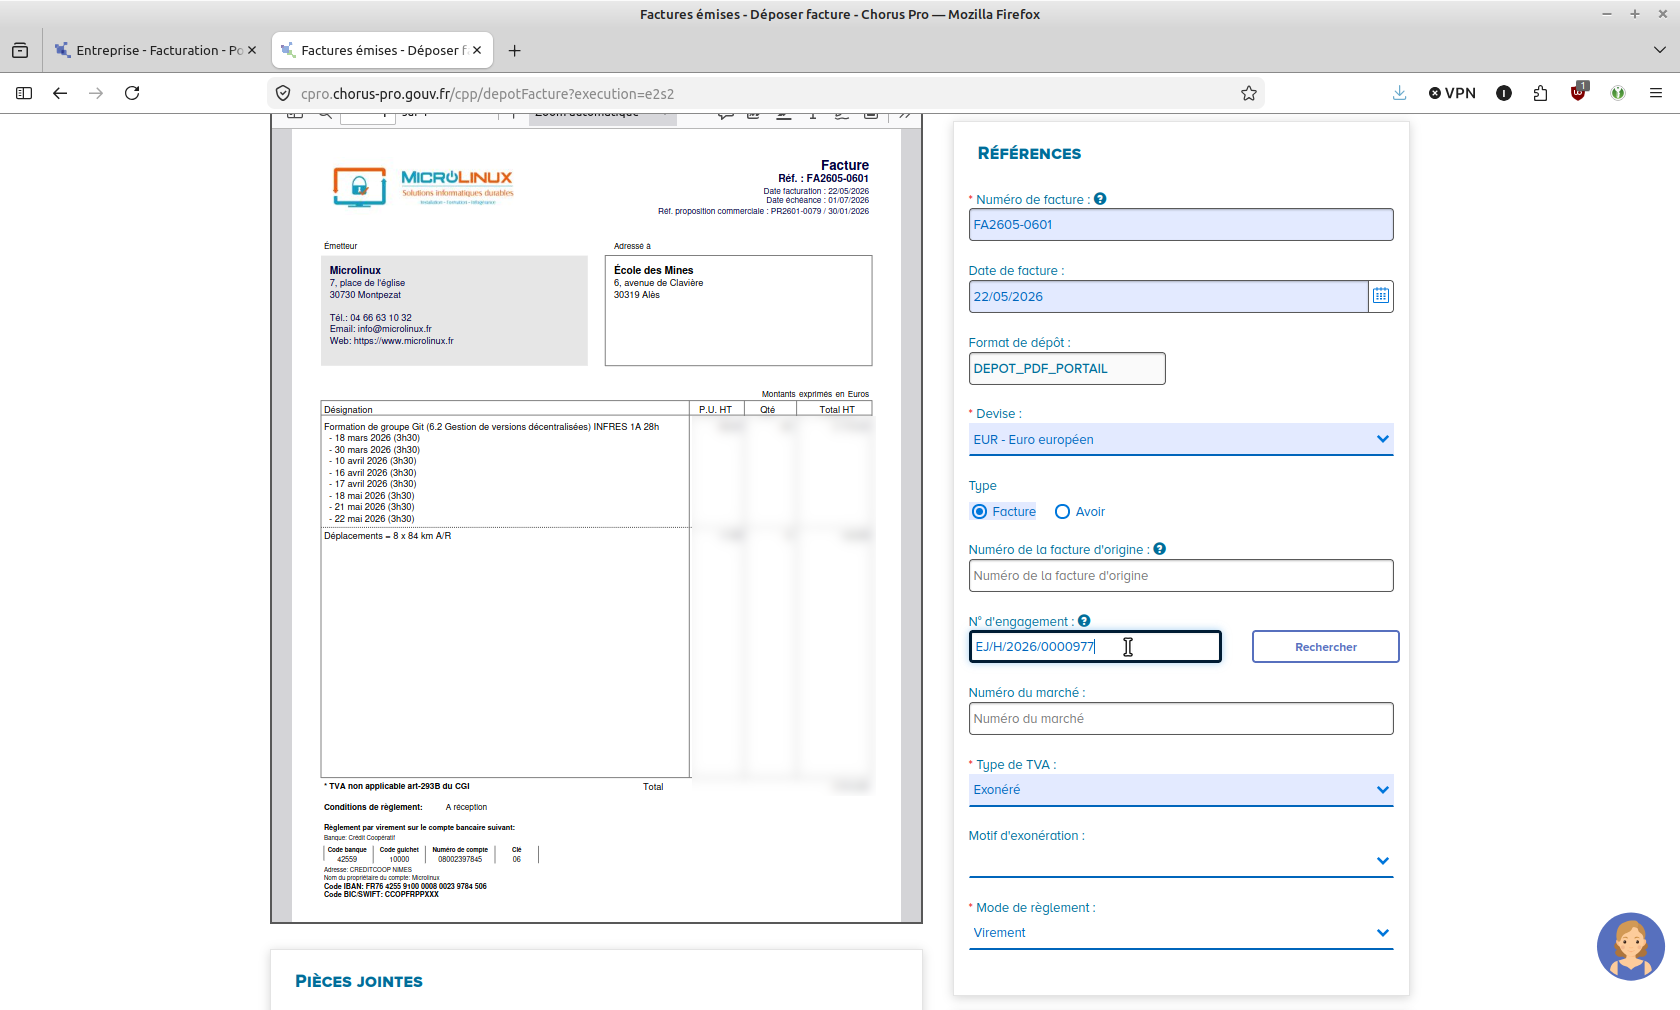Close the Factures émises - Déposer tab
Viewport: 1680px width, 1010px height.
tap(477, 50)
